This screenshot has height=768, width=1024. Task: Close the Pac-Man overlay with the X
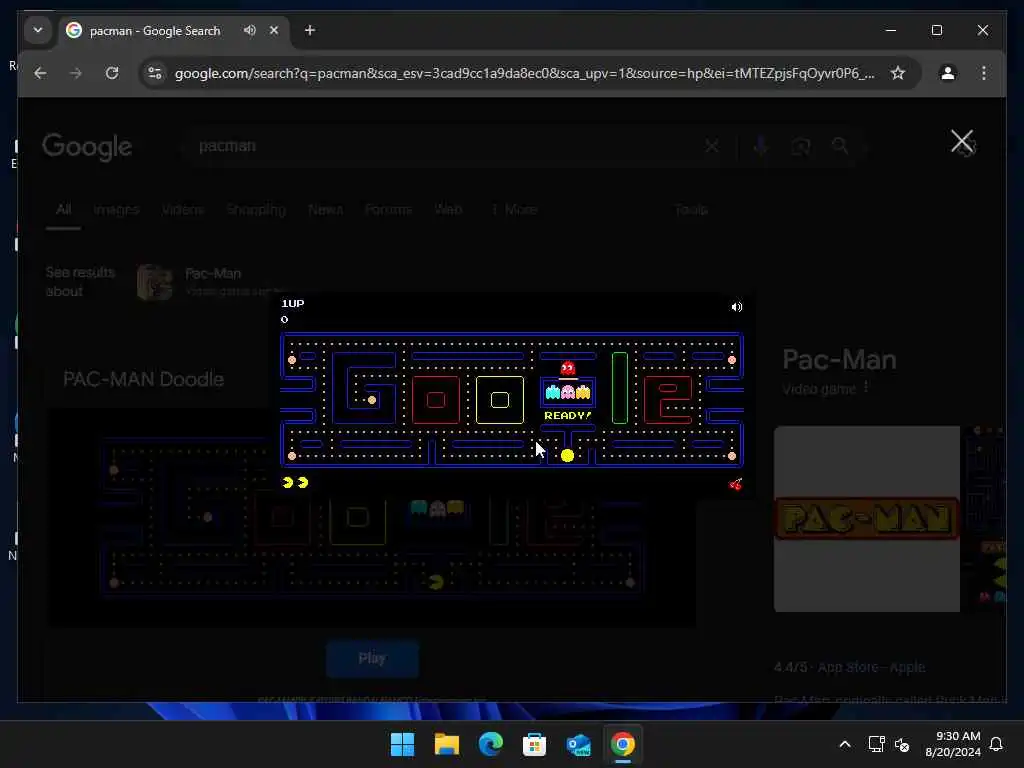pyautogui.click(x=962, y=142)
